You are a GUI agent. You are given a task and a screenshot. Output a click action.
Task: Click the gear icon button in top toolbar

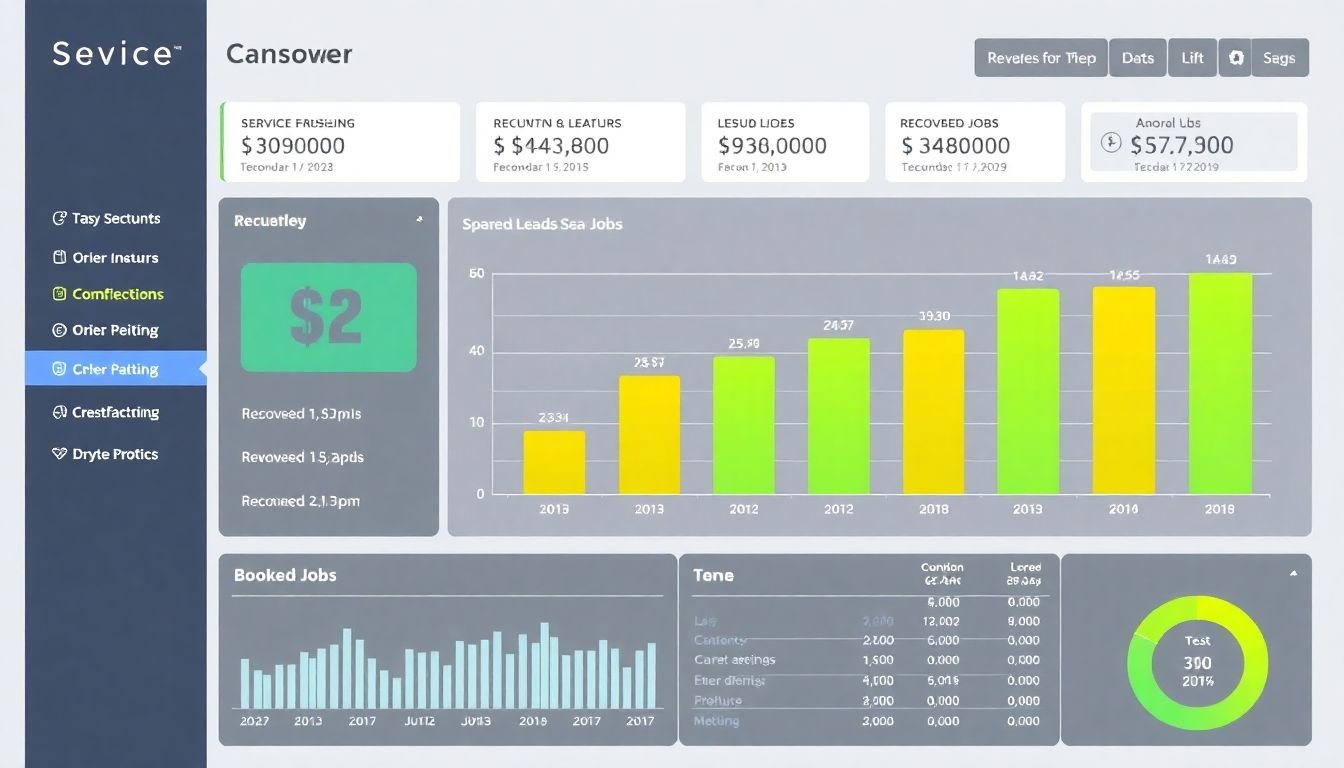1236,58
